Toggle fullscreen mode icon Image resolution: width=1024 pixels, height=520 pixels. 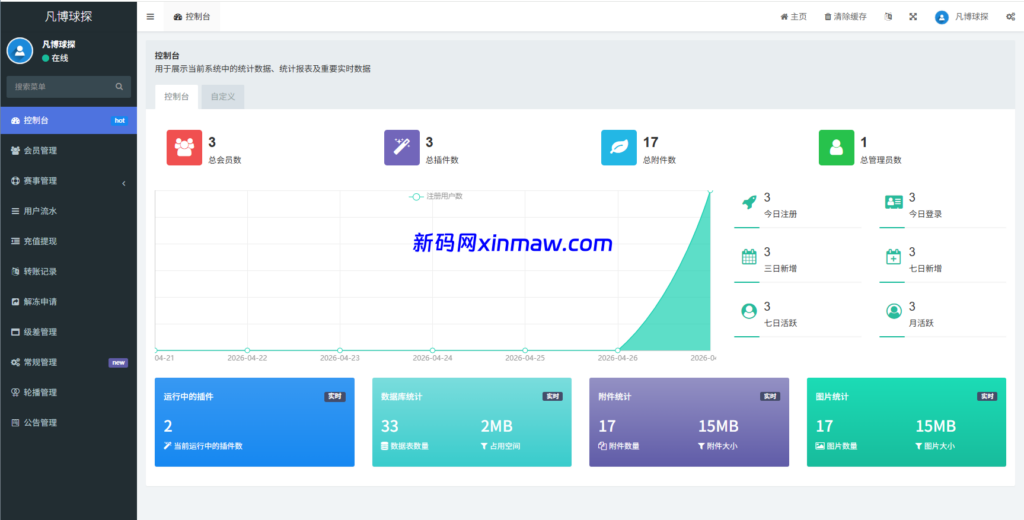pos(913,17)
